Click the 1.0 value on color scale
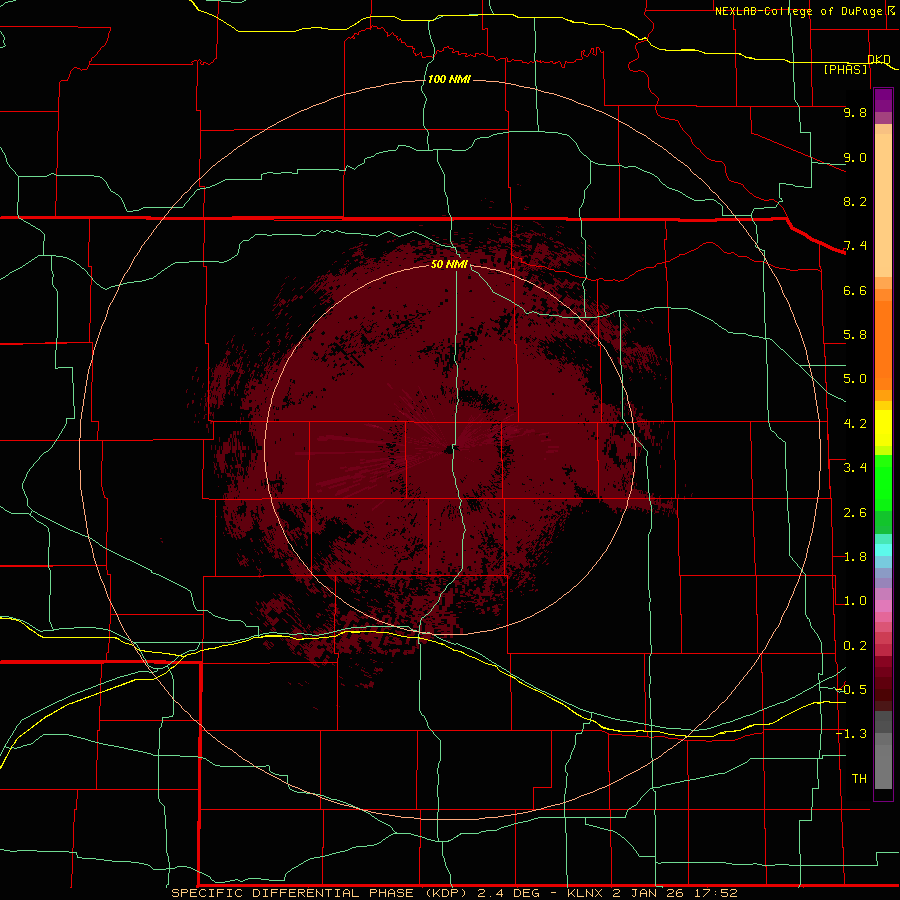The width and height of the screenshot is (900, 900). pyautogui.click(x=855, y=601)
